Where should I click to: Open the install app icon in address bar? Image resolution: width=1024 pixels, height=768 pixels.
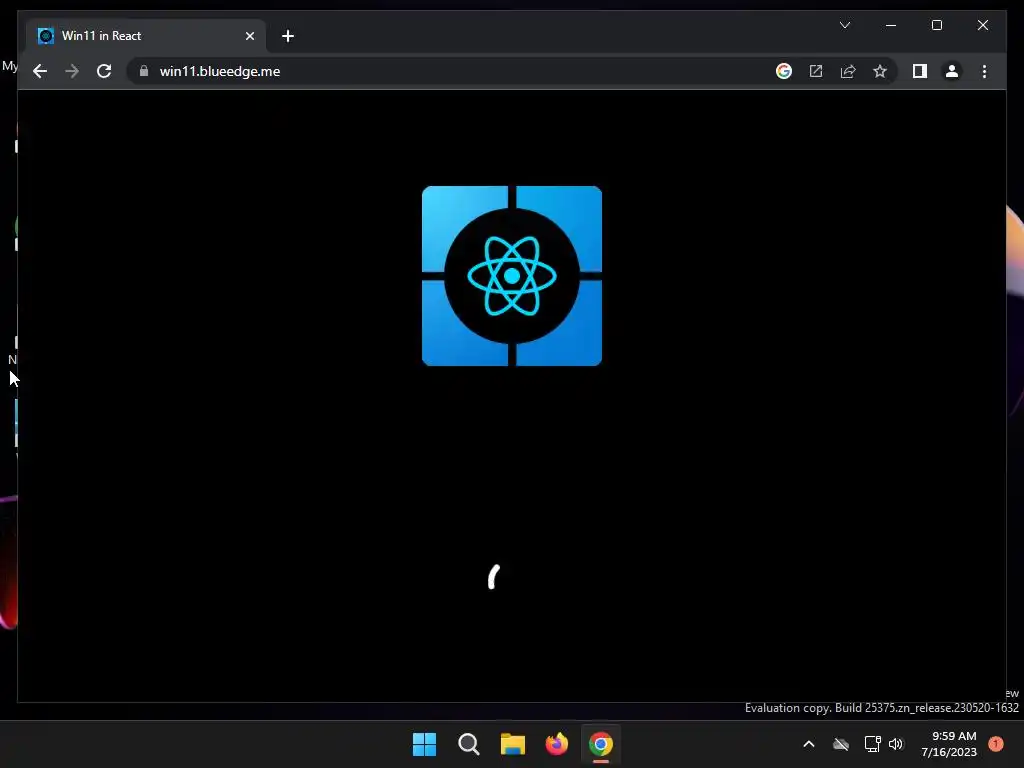tap(816, 71)
